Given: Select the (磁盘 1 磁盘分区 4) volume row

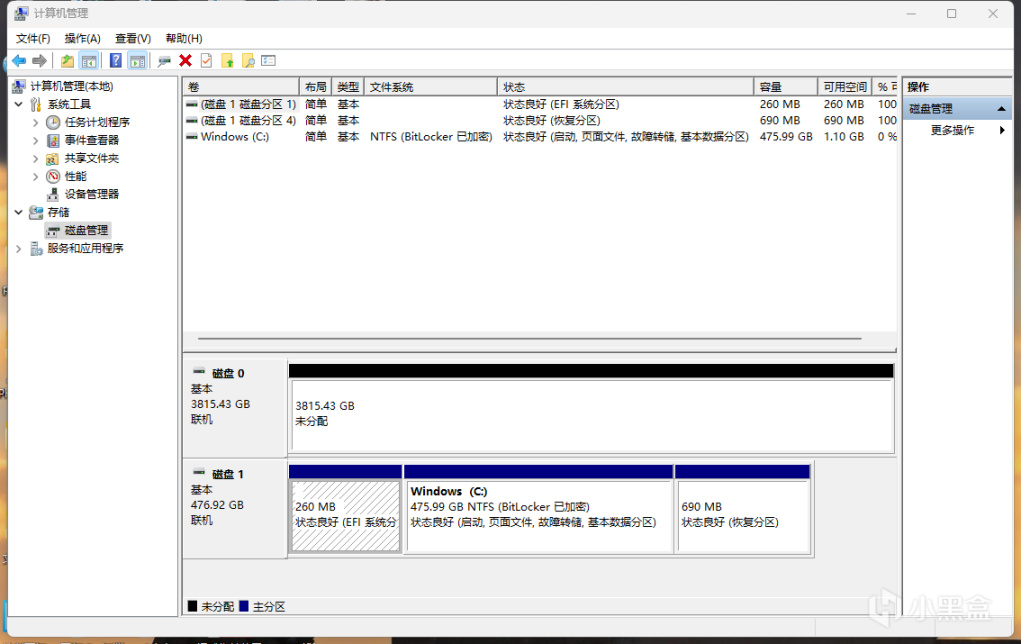Looking at the screenshot, I should [540, 120].
